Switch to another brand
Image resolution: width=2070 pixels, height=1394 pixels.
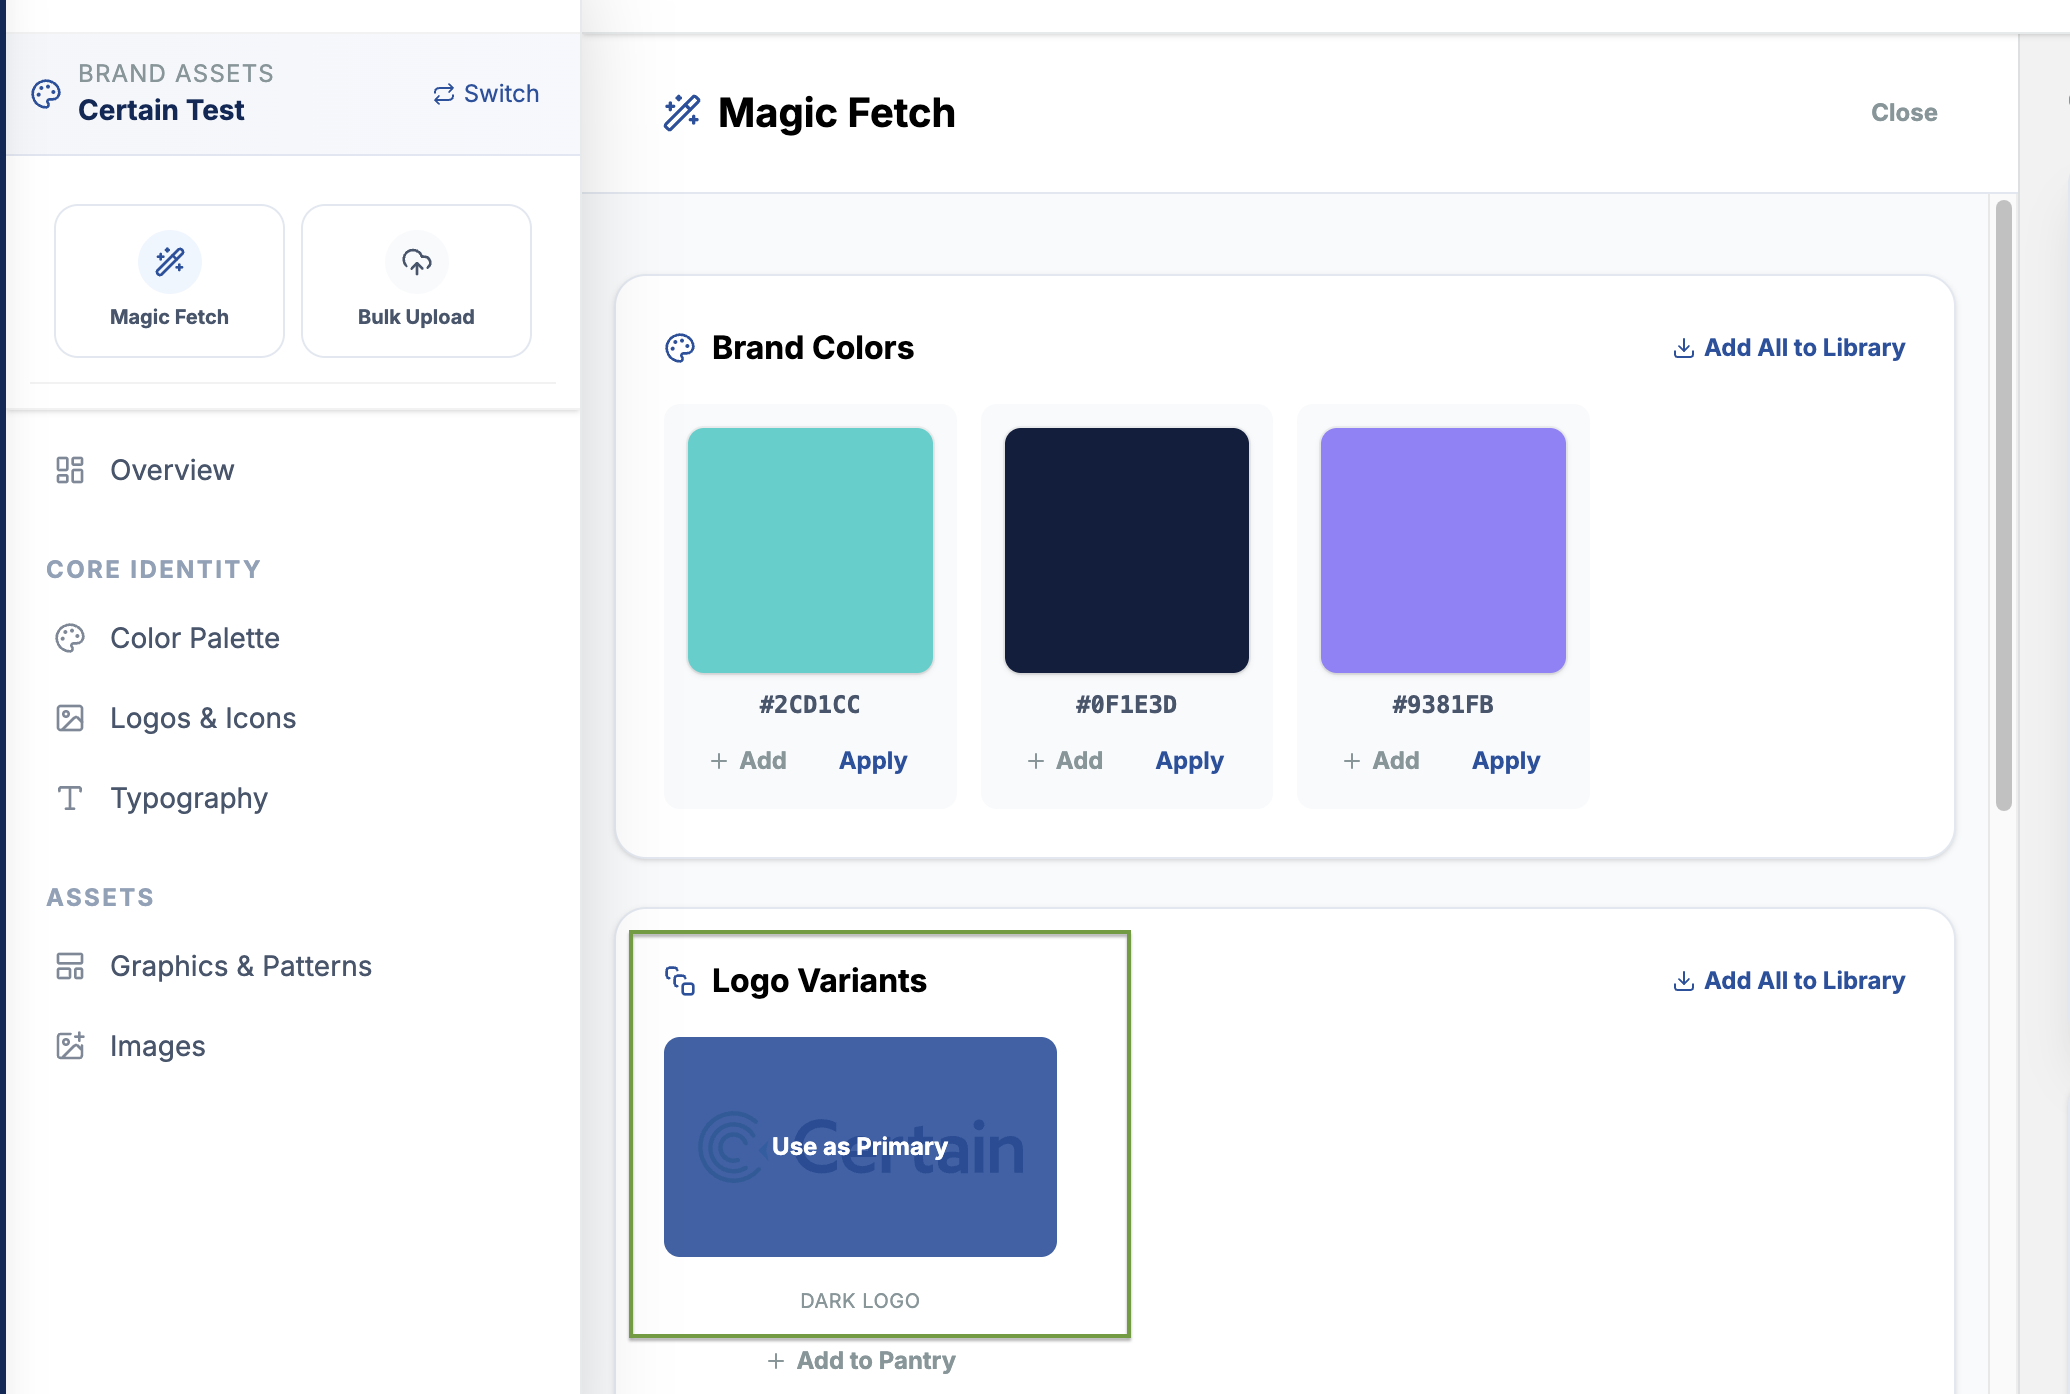(x=486, y=94)
